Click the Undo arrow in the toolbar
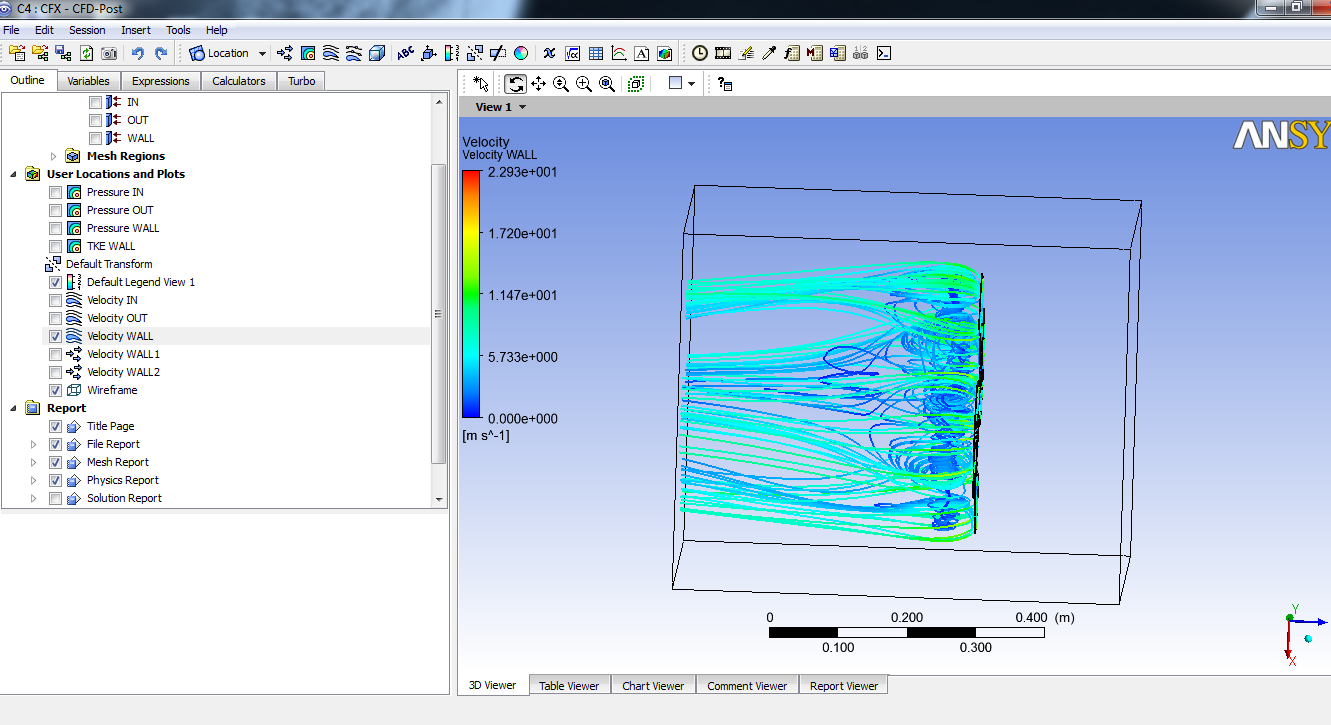 [x=138, y=53]
